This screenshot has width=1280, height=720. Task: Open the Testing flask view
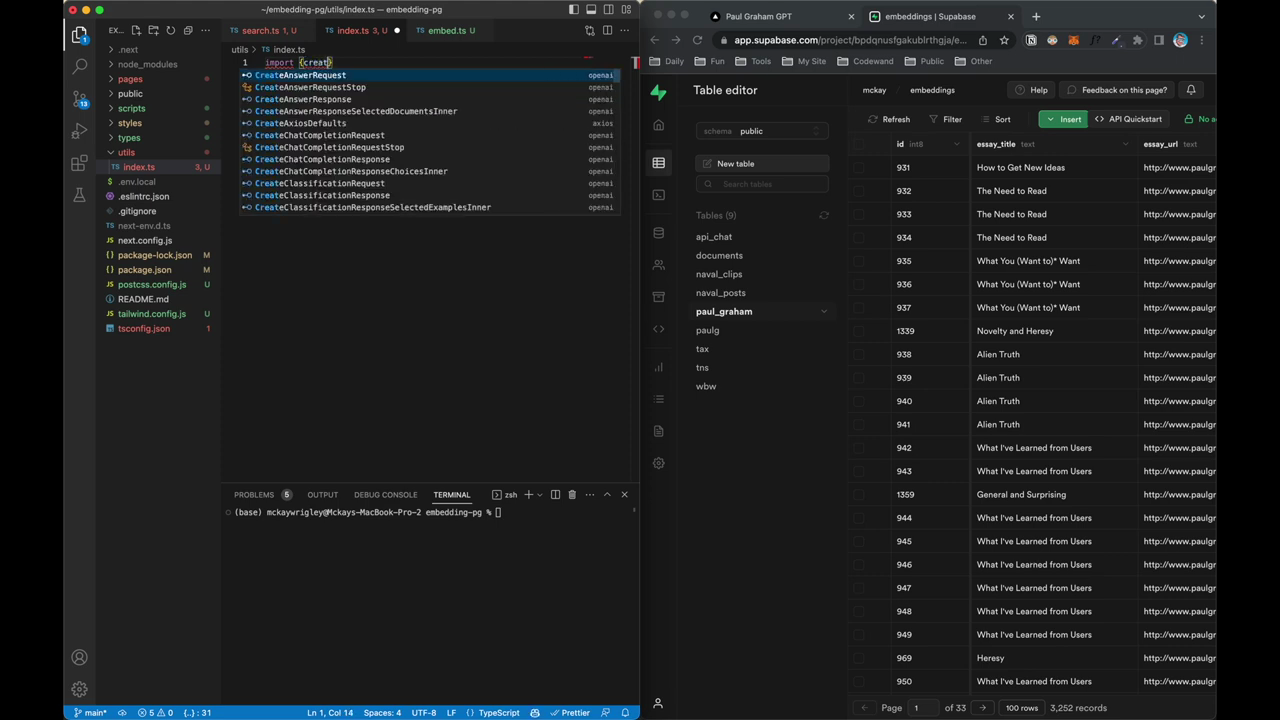[x=79, y=195]
